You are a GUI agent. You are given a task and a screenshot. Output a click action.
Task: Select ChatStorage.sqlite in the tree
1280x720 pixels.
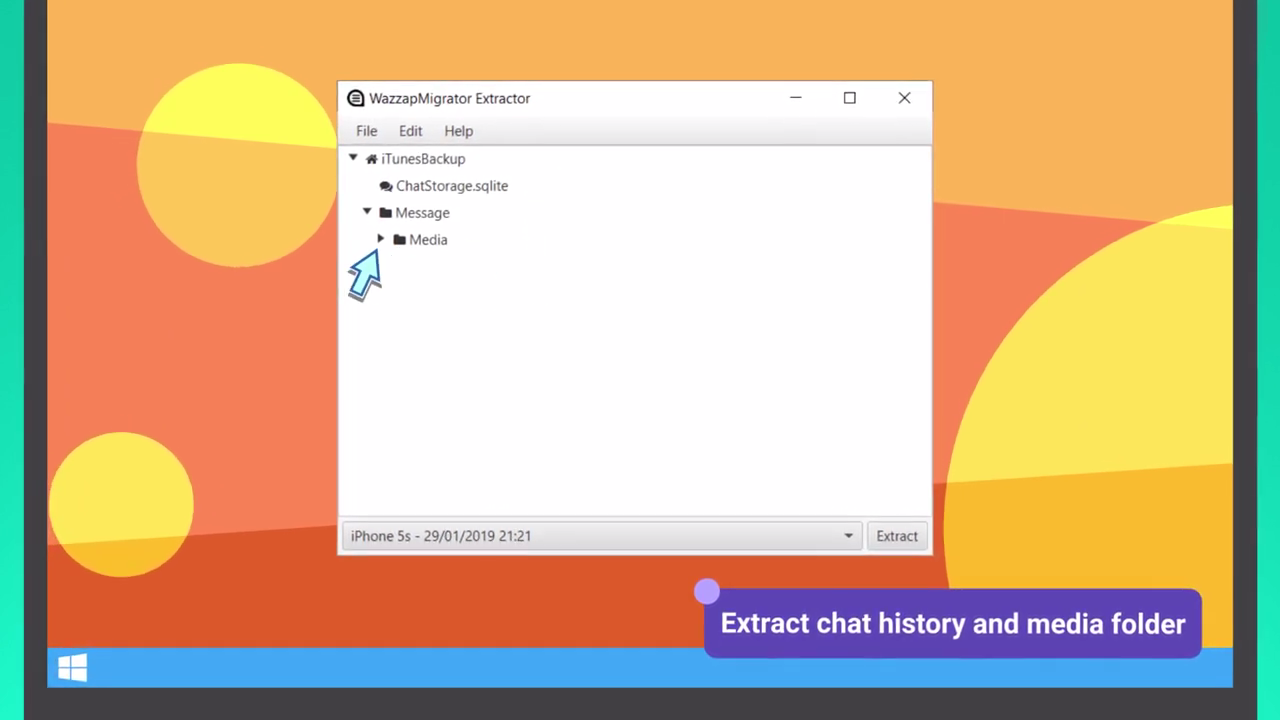[452, 186]
